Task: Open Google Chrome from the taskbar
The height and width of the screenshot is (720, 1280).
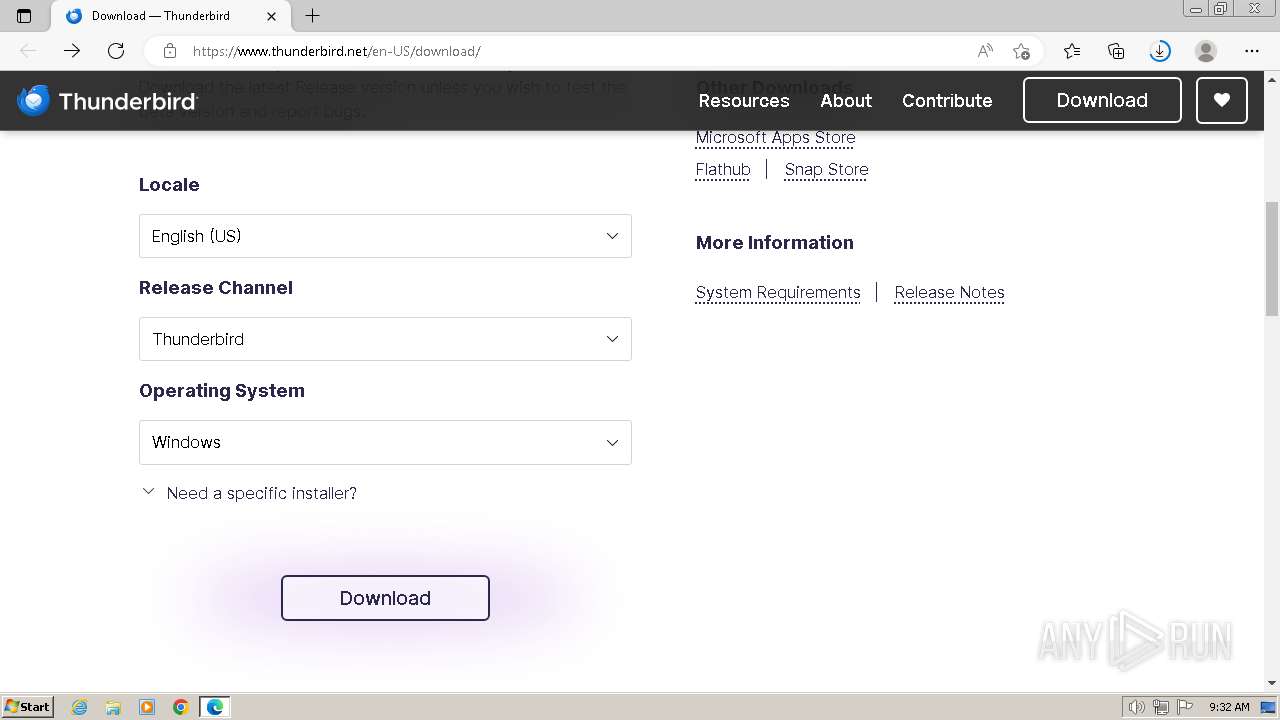Action: pyautogui.click(x=181, y=707)
